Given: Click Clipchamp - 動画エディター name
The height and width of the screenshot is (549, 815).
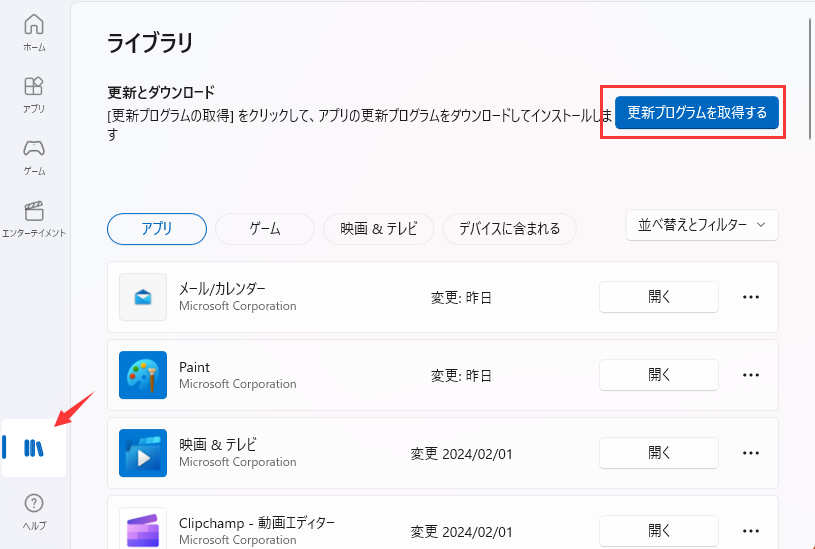Looking at the screenshot, I should 257,523.
